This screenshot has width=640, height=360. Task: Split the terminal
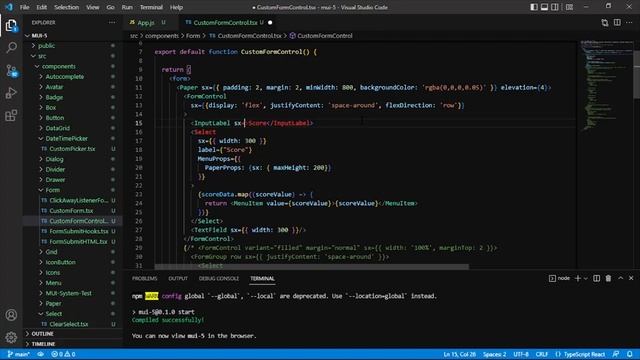pyautogui.click(x=596, y=278)
